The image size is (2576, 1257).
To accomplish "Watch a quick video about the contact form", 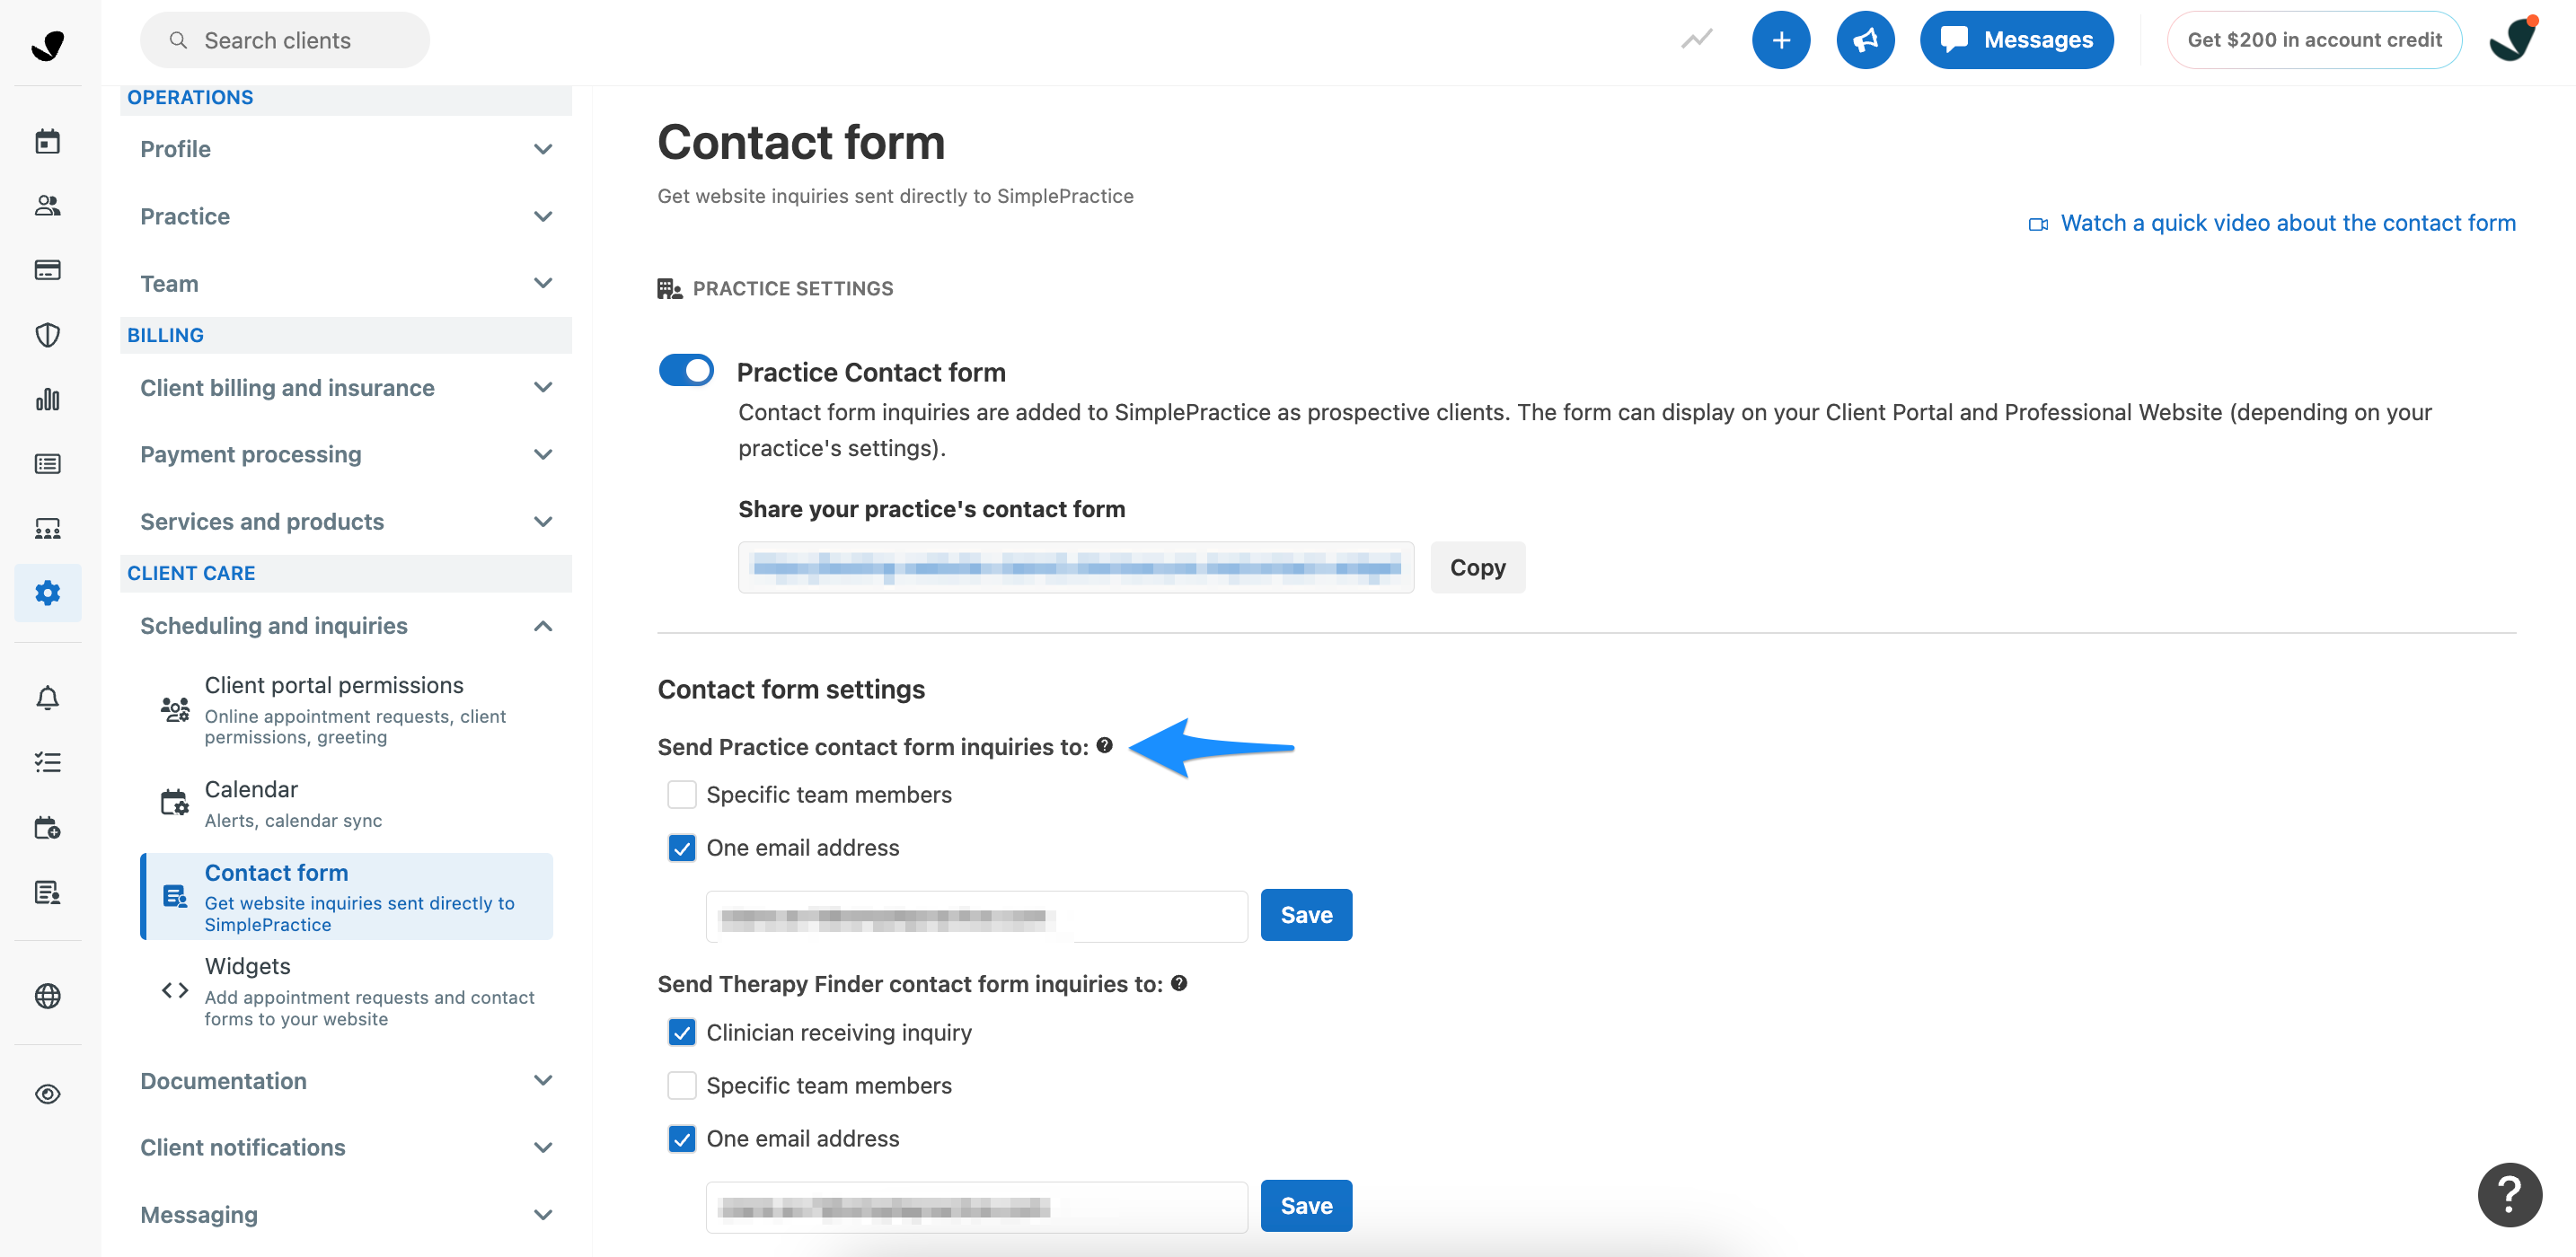I will tap(2287, 222).
